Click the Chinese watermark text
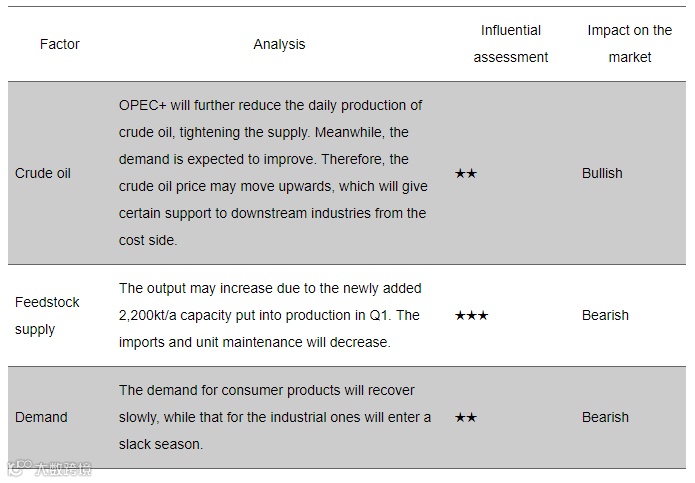The width and height of the screenshot is (695, 483). point(63,469)
